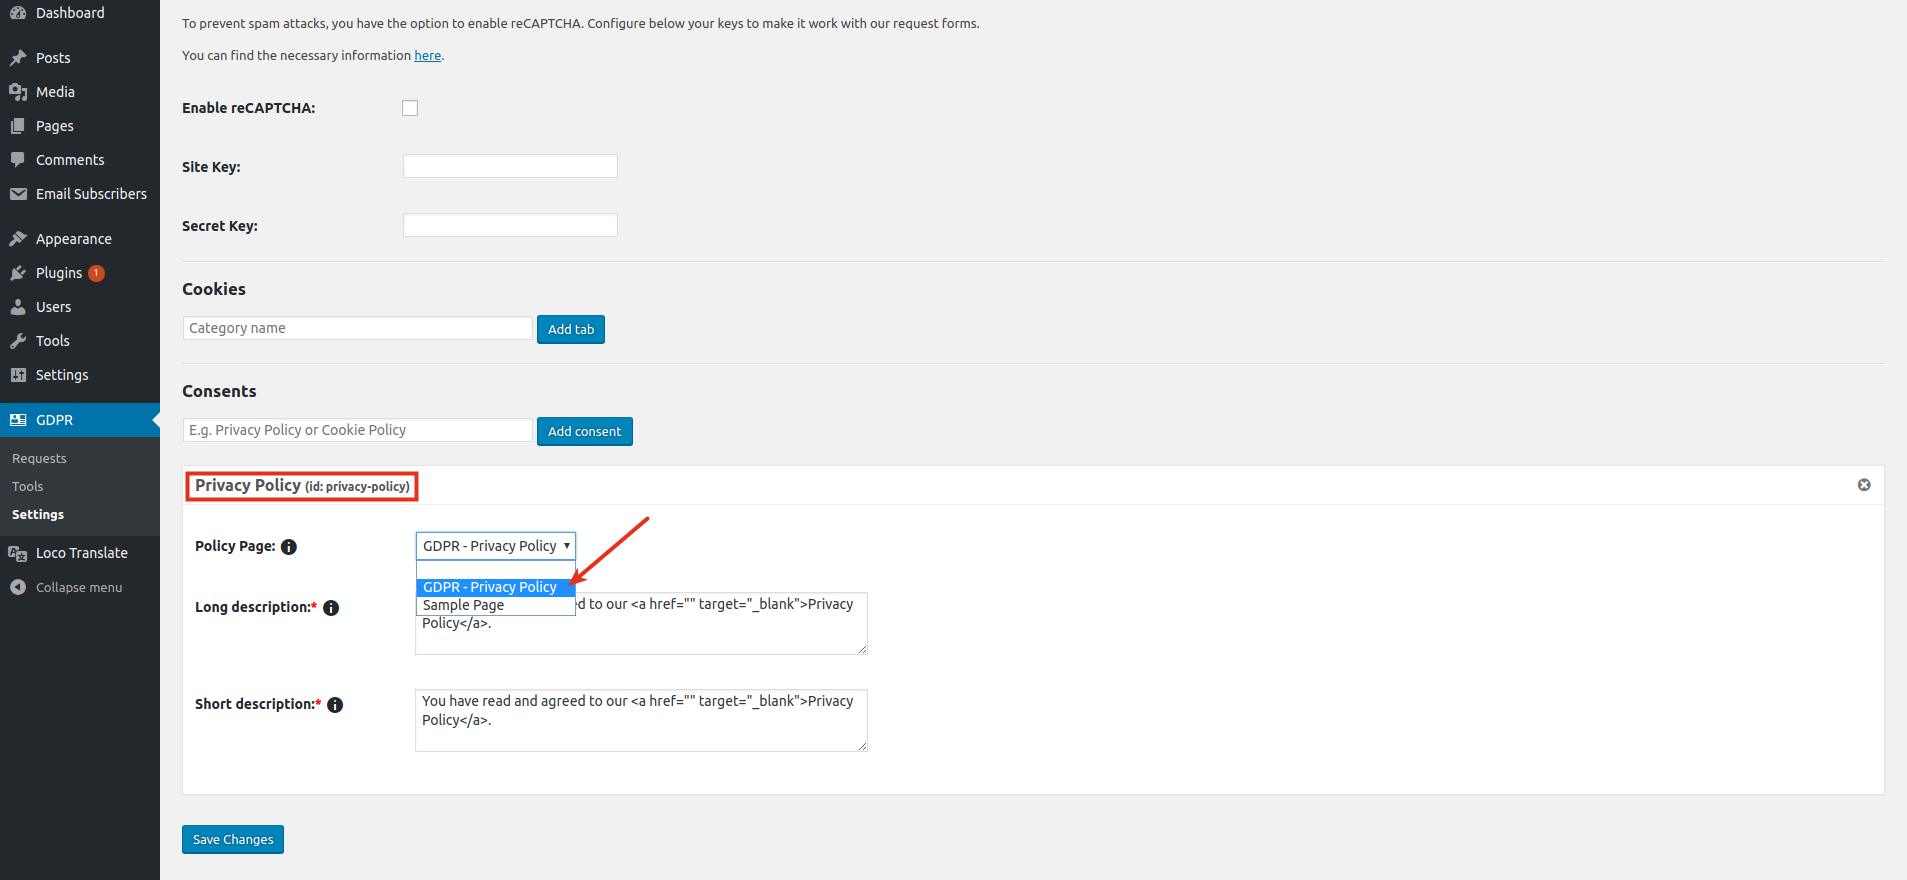Click the Email Subscribers envelope icon

tap(18, 194)
